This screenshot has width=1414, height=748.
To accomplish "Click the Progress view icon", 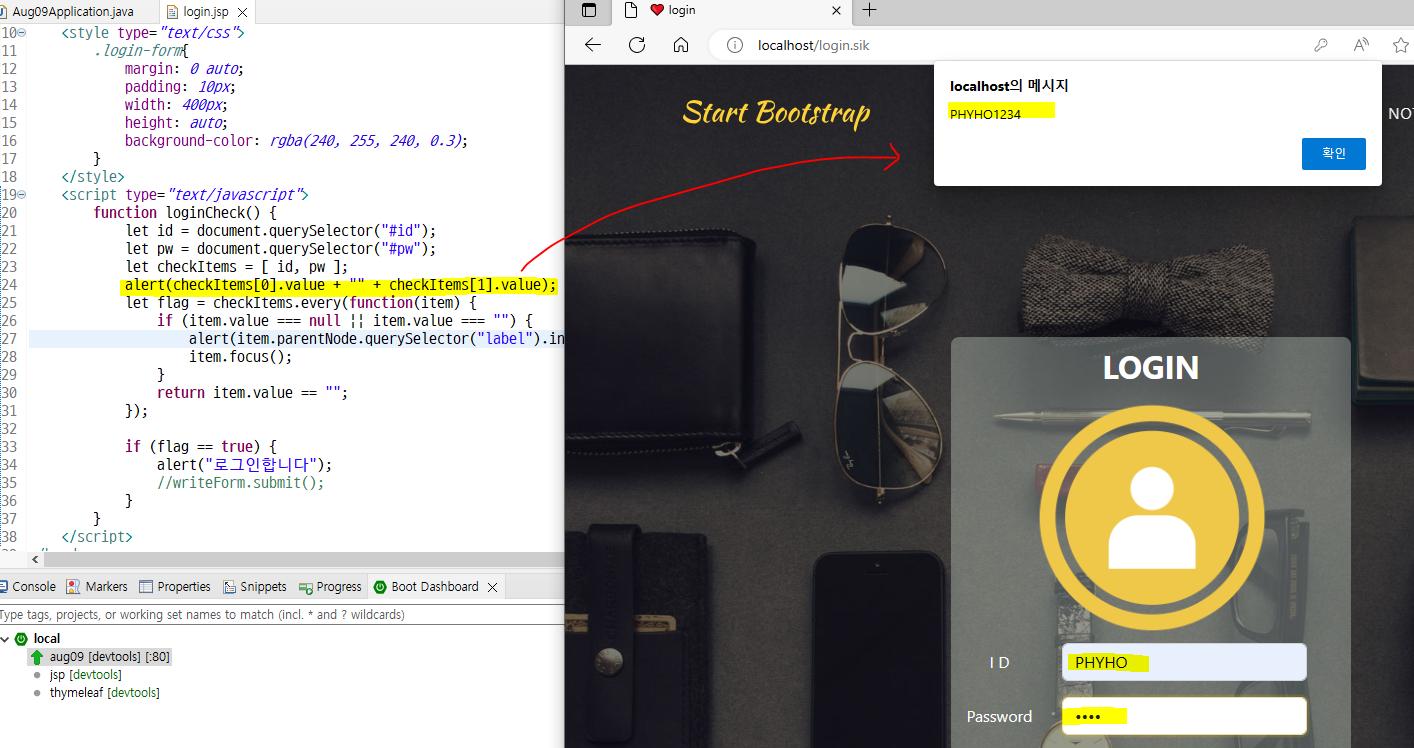I will click(x=307, y=587).
